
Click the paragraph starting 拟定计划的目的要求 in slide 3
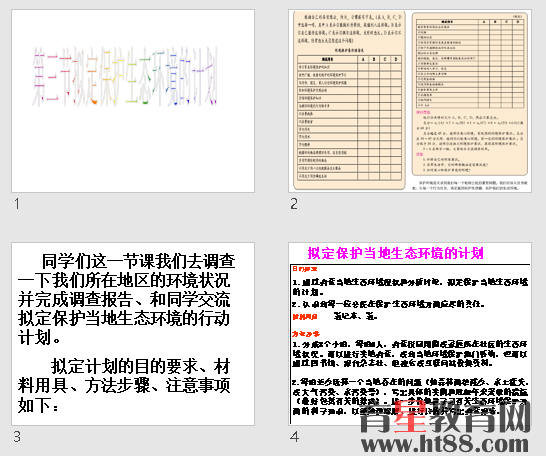coord(124,385)
